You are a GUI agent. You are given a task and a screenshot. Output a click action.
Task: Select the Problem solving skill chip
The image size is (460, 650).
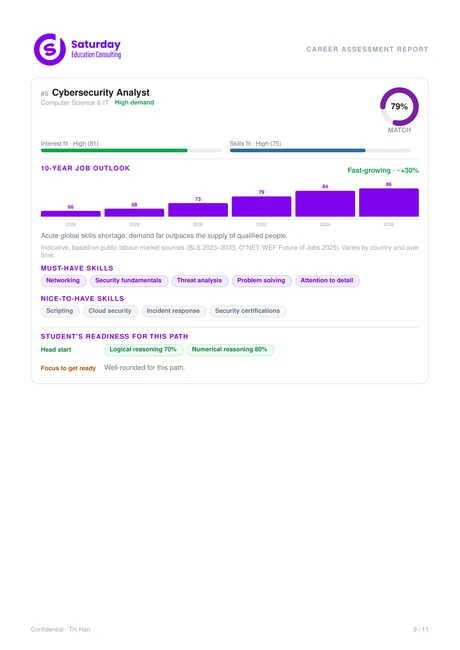pos(261,281)
